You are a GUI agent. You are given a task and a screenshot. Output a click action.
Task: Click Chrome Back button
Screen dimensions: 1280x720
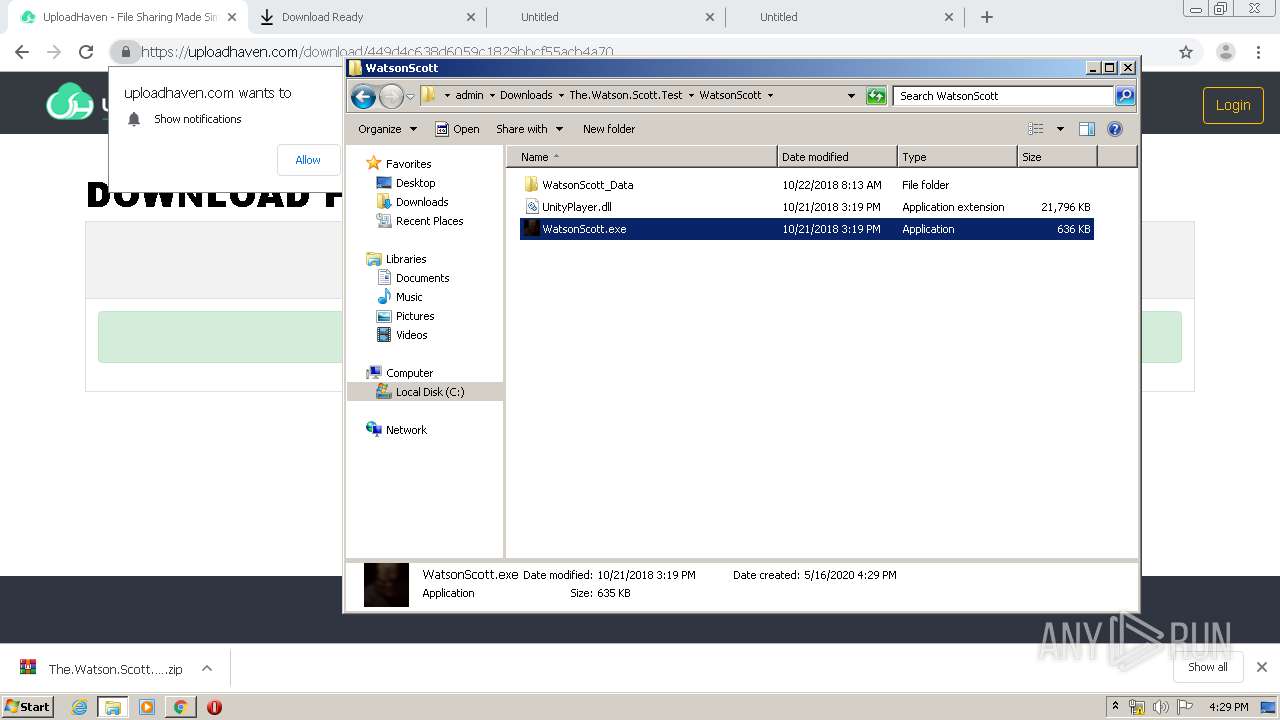coord(22,52)
